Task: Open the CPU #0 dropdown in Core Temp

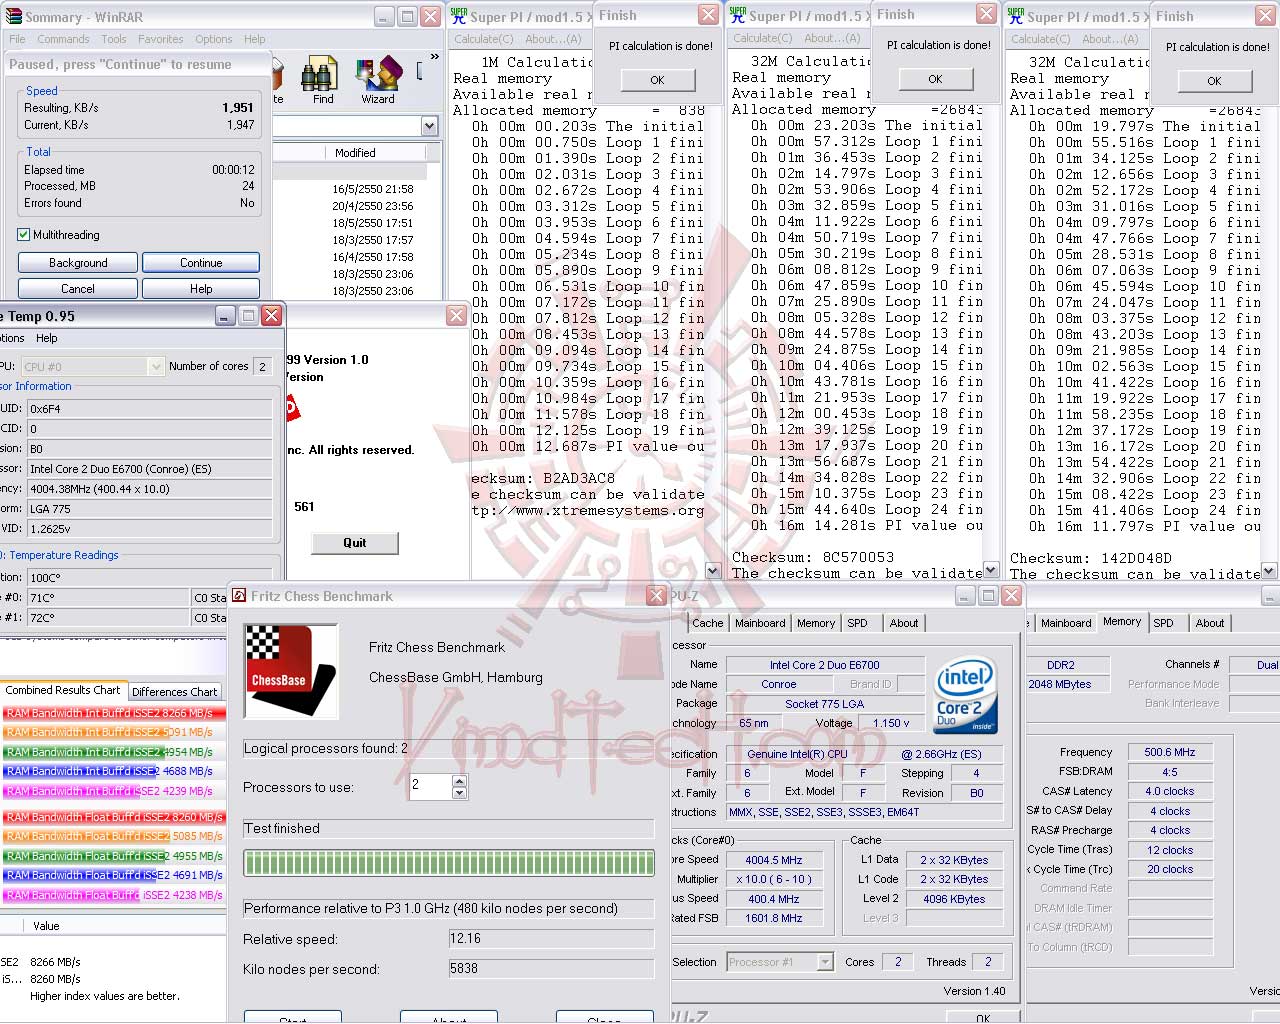Action: click(x=155, y=367)
